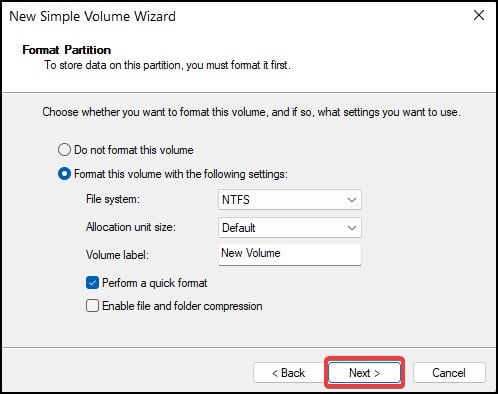The image size is (498, 394).
Task: Click the 'Perform a quick format' label text
Action: tap(155, 283)
